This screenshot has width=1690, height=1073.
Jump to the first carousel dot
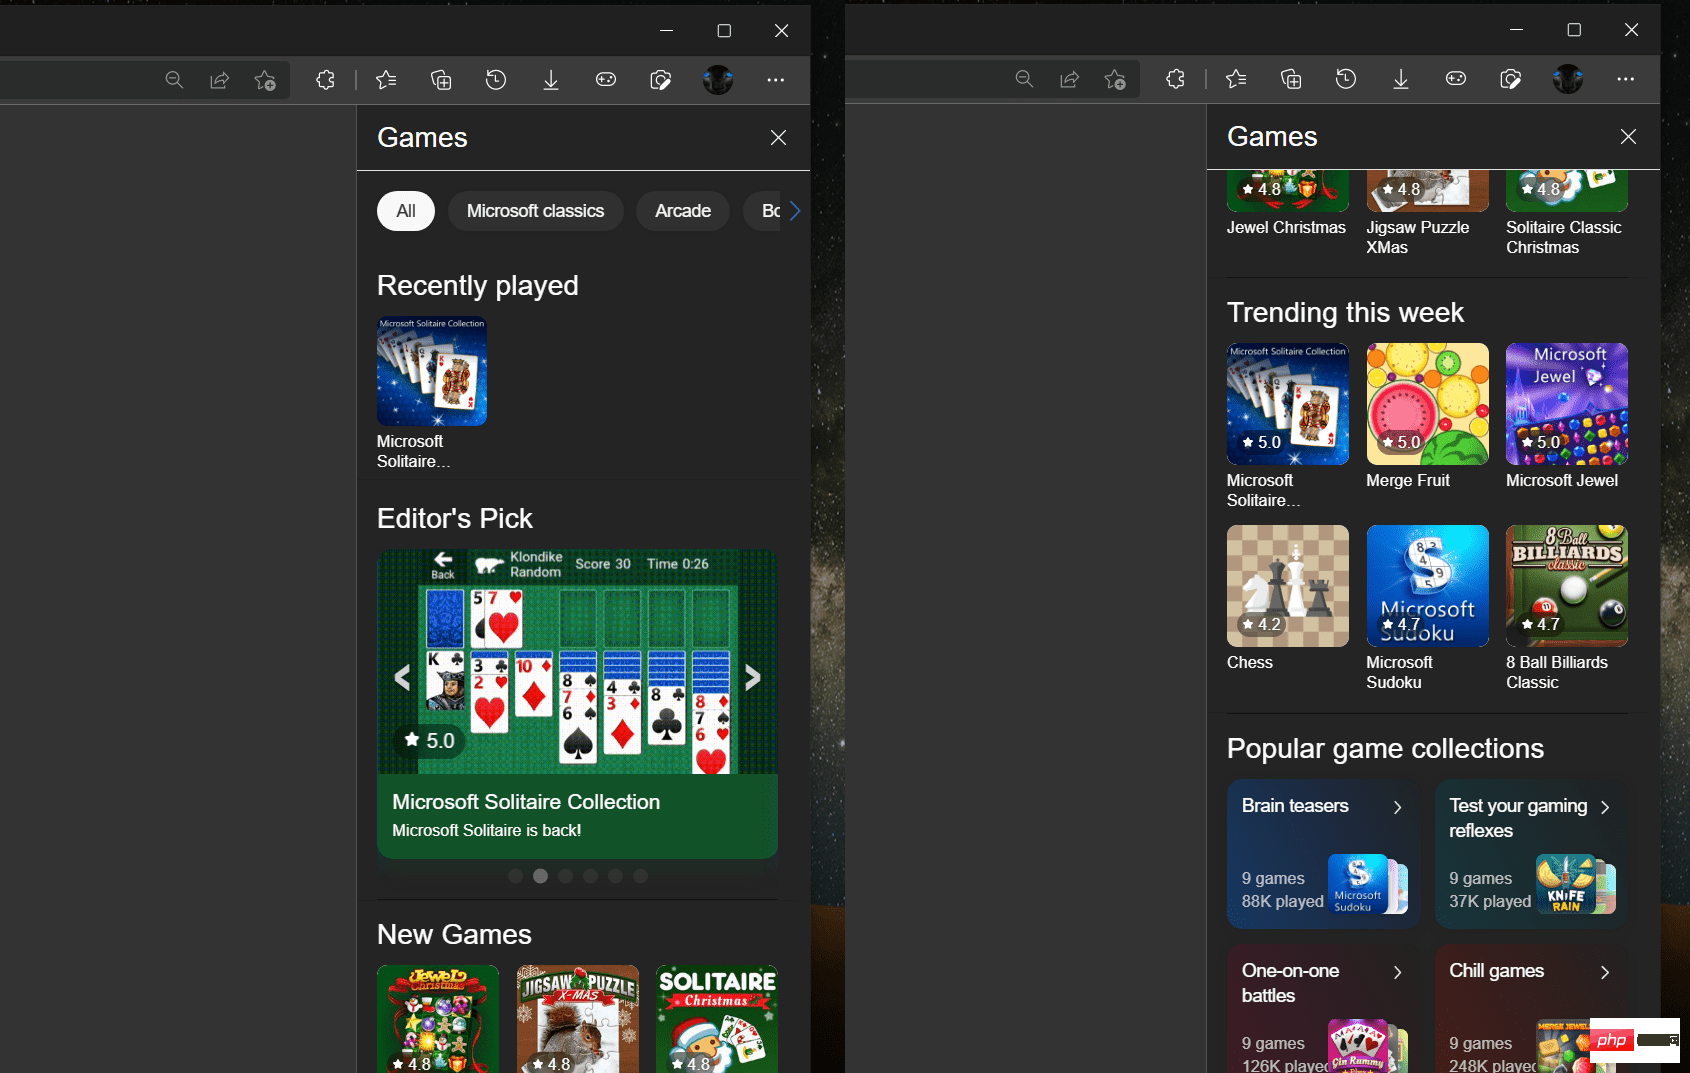coord(515,876)
